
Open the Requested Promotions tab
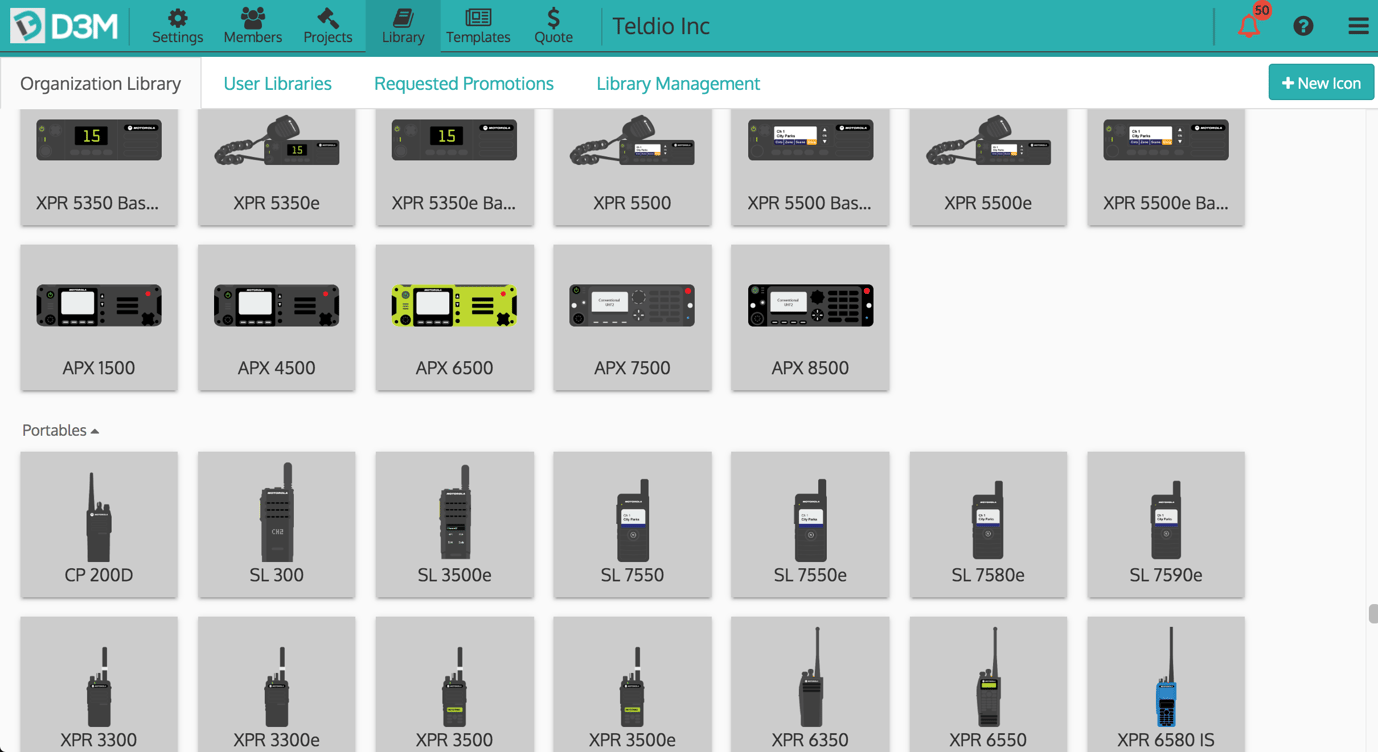pyautogui.click(x=463, y=84)
